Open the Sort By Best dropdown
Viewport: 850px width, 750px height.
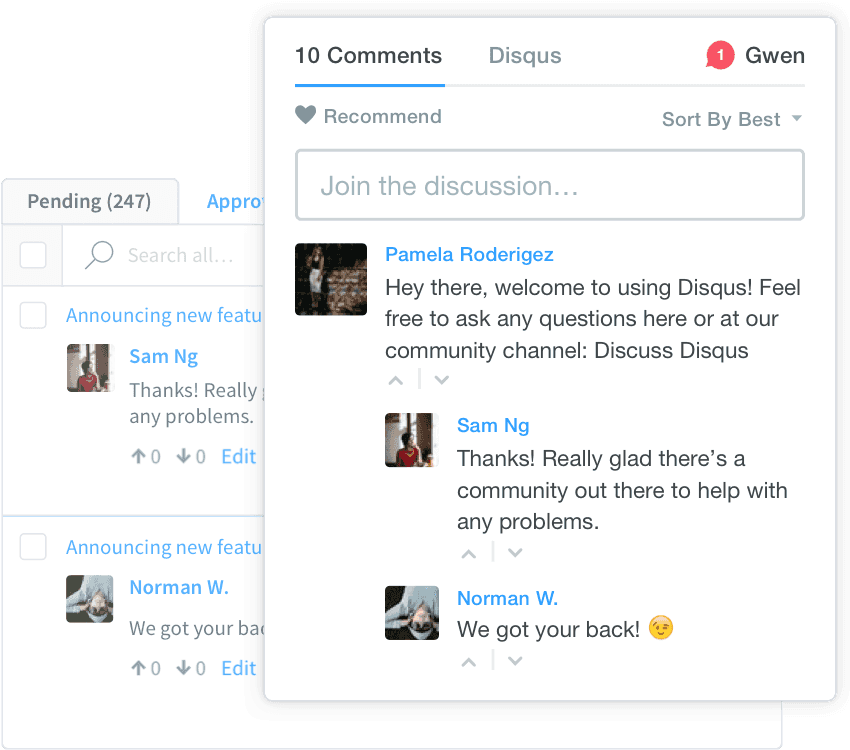732,119
